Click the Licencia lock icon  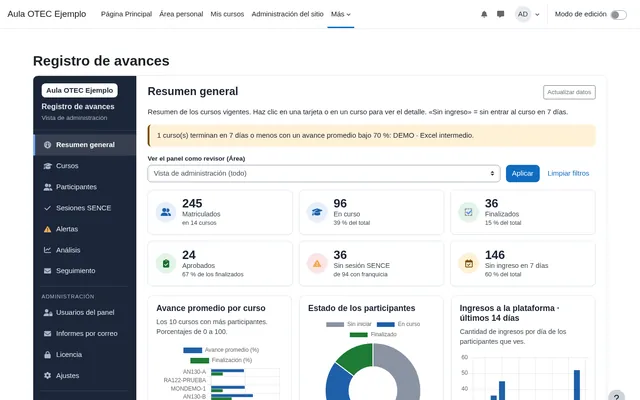pos(47,354)
